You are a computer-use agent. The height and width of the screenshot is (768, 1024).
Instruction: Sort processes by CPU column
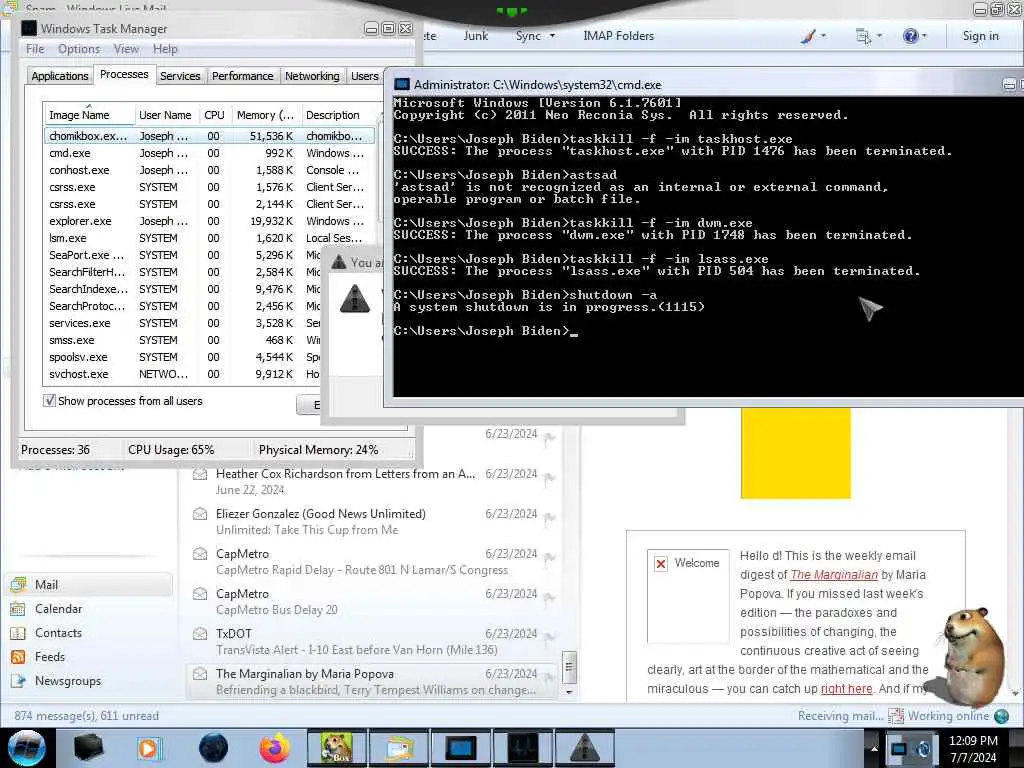tap(214, 114)
